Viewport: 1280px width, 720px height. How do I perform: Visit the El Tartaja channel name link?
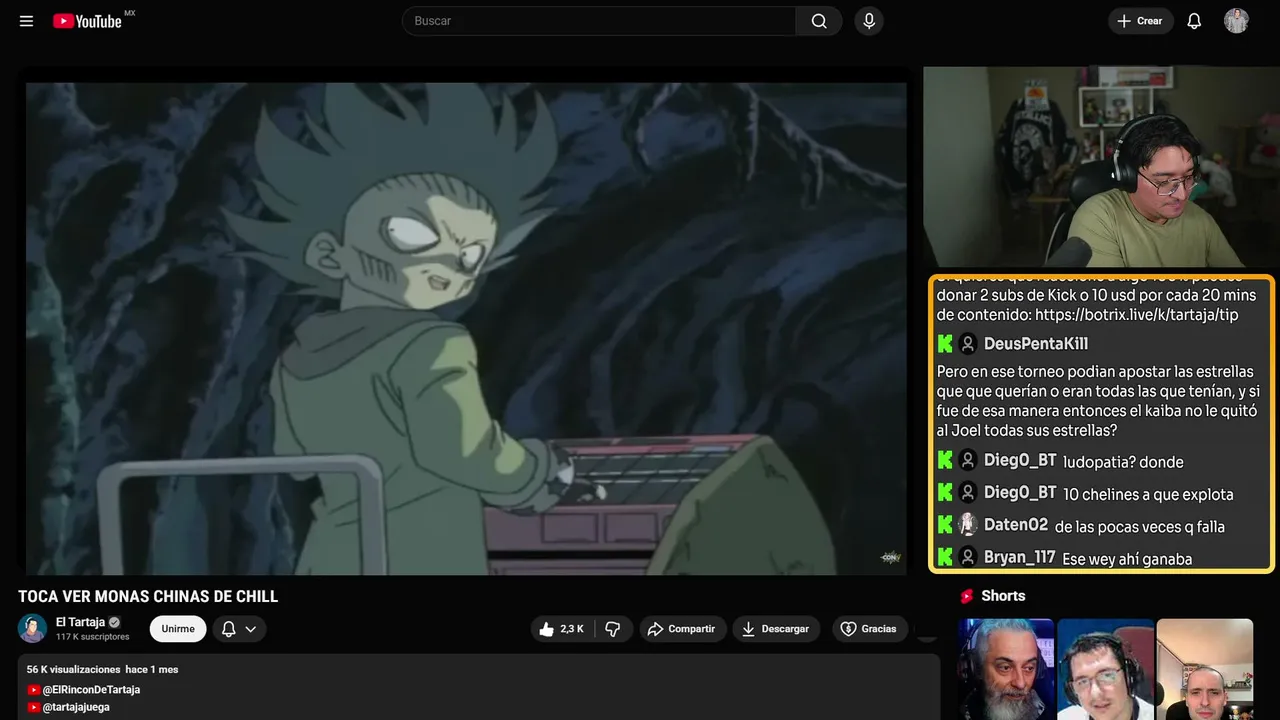[x=80, y=622]
